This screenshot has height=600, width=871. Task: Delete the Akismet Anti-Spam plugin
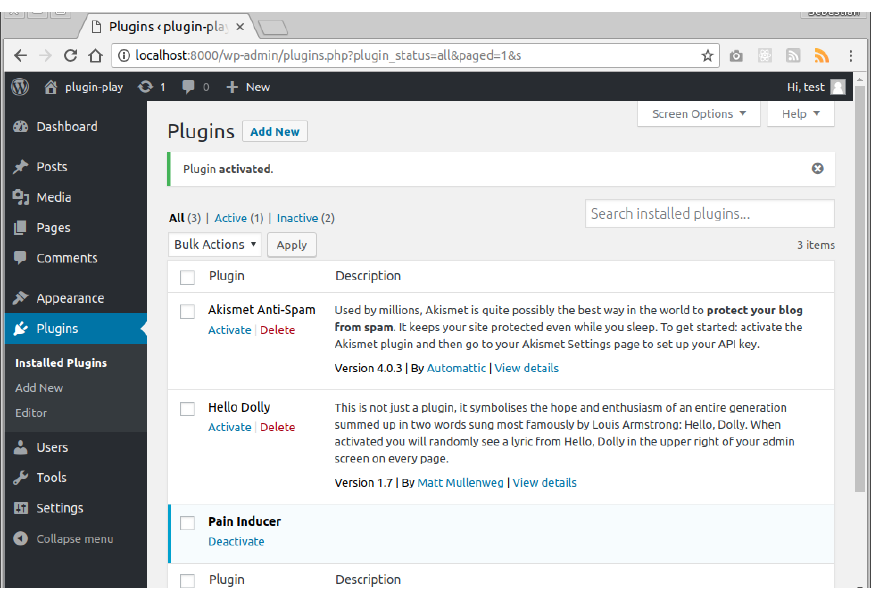point(277,330)
